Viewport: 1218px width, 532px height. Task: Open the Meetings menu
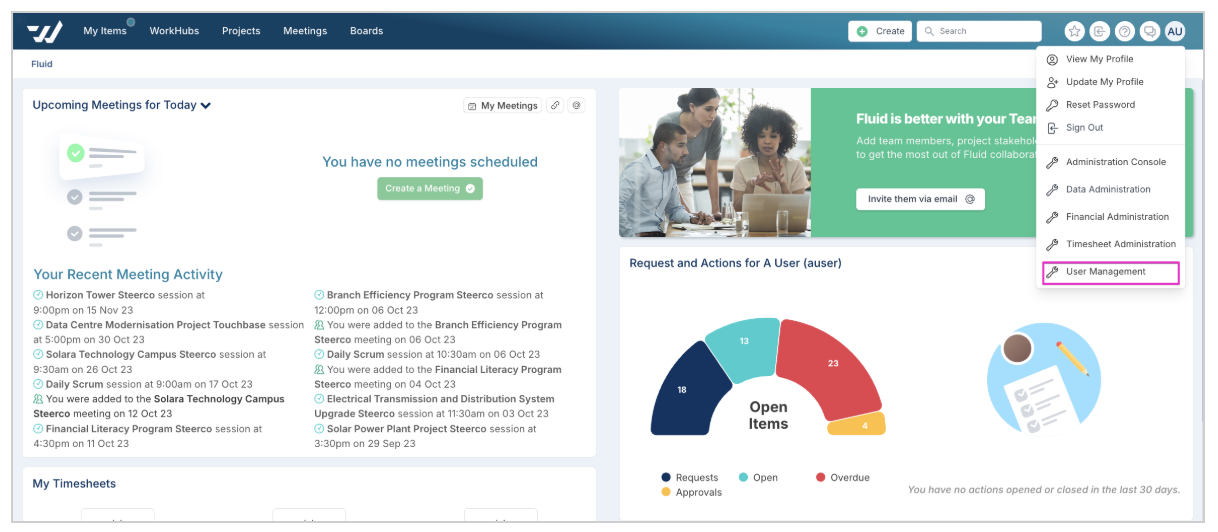(305, 31)
